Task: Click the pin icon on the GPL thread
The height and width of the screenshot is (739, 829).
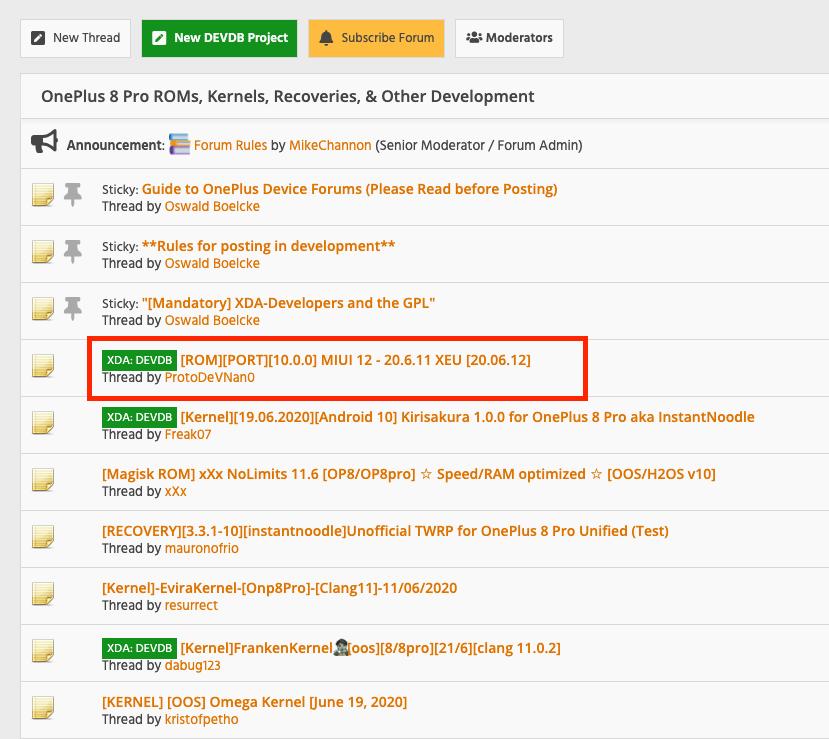Action: coord(73,309)
